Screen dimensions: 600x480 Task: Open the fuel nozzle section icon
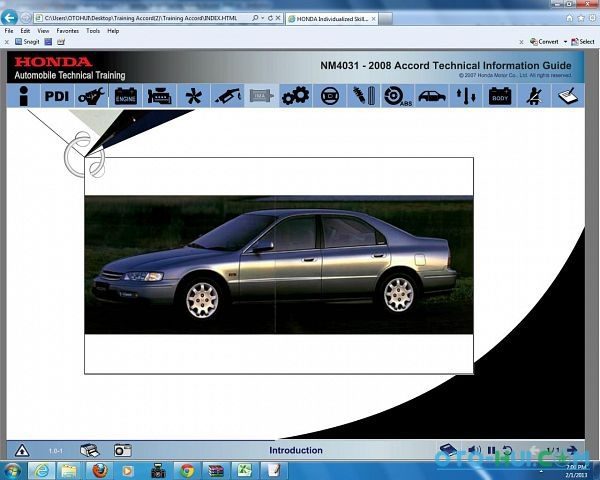tap(227, 96)
